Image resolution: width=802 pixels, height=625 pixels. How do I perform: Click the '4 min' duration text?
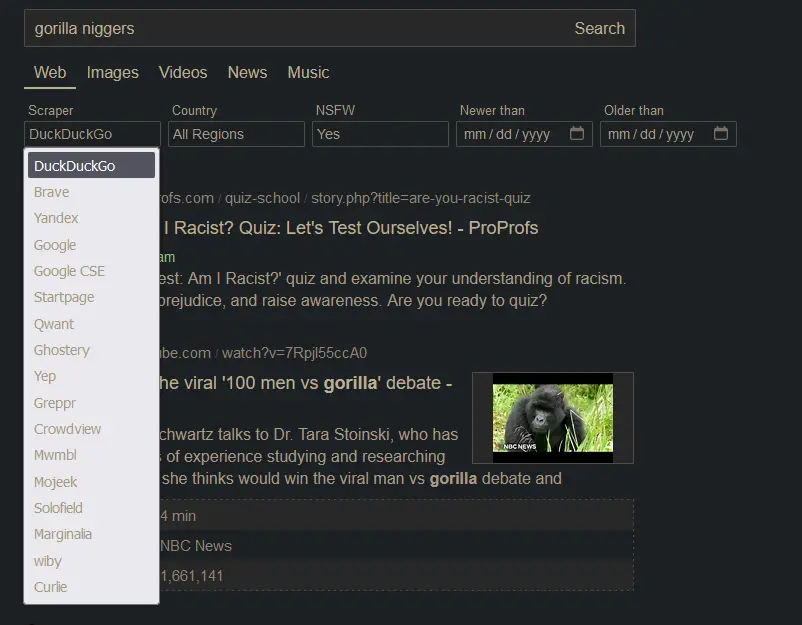point(178,516)
